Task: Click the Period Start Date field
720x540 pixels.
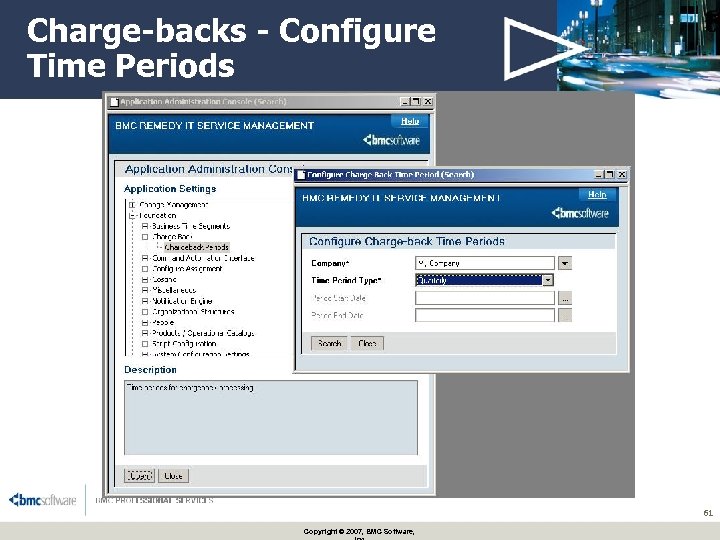Action: pyautogui.click(x=485, y=298)
